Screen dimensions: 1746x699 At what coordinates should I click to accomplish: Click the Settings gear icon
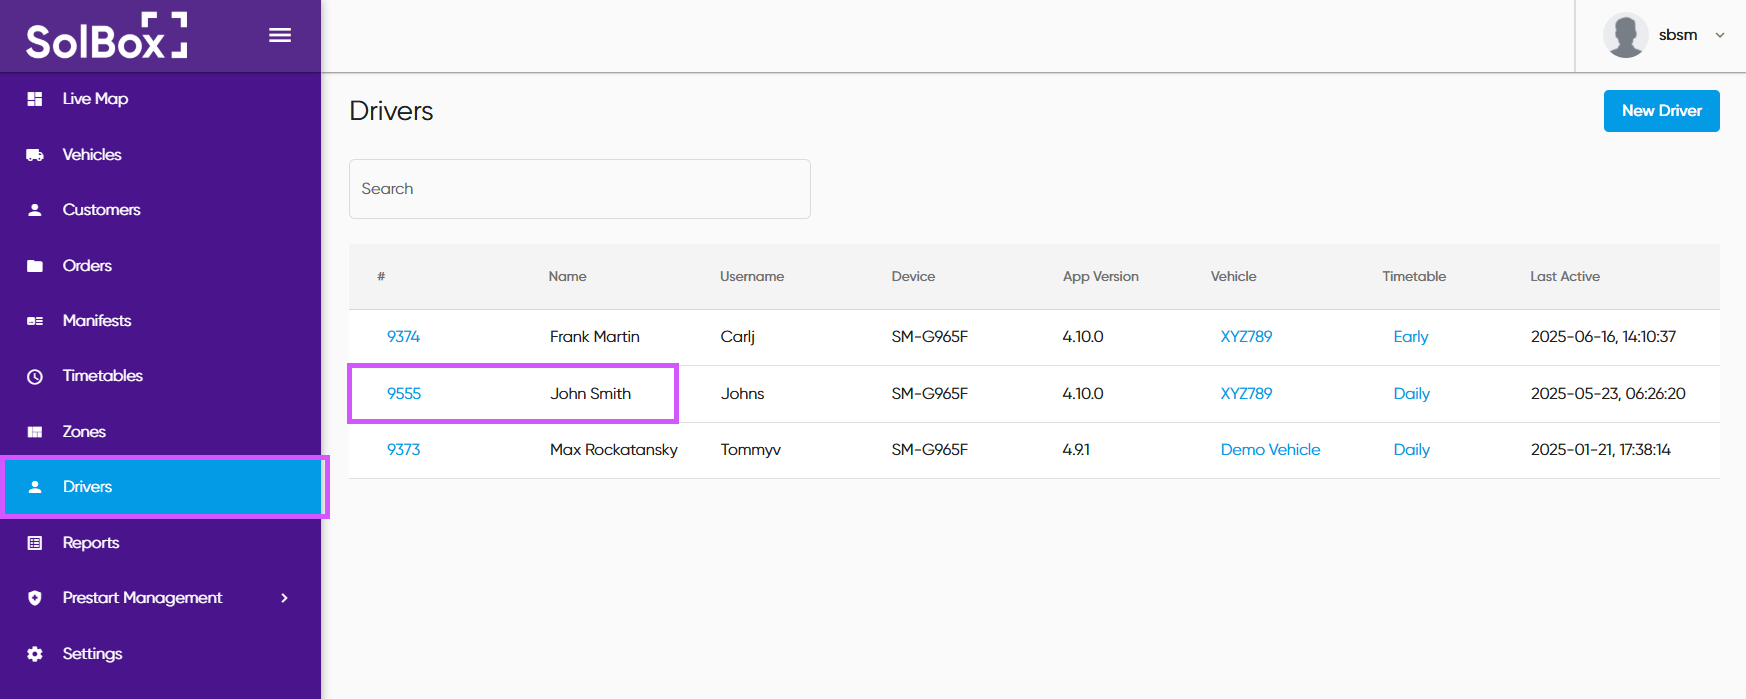click(35, 654)
